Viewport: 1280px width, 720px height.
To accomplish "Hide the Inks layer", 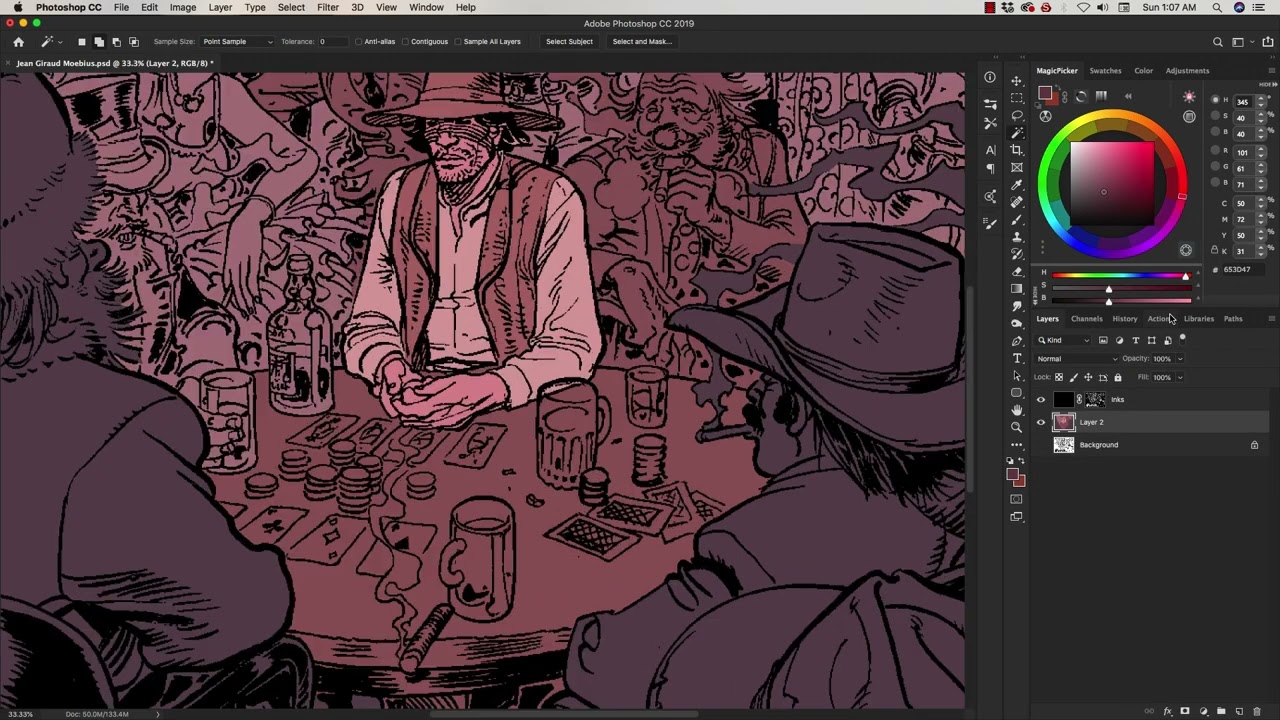I will tap(1041, 399).
